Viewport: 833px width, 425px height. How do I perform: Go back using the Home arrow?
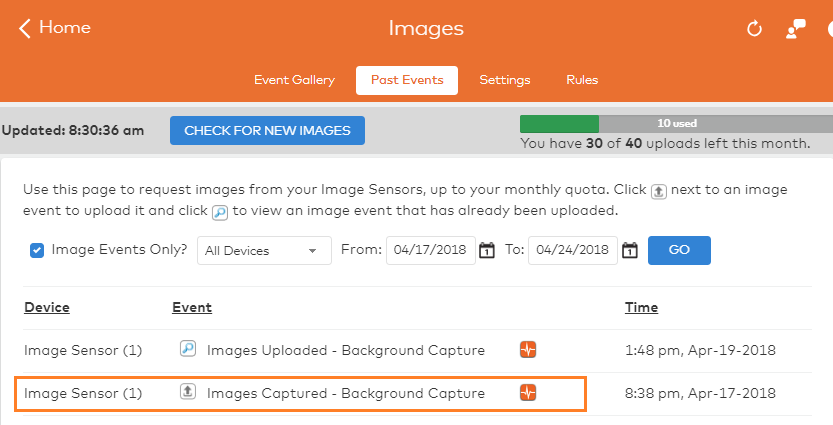(x=24, y=28)
